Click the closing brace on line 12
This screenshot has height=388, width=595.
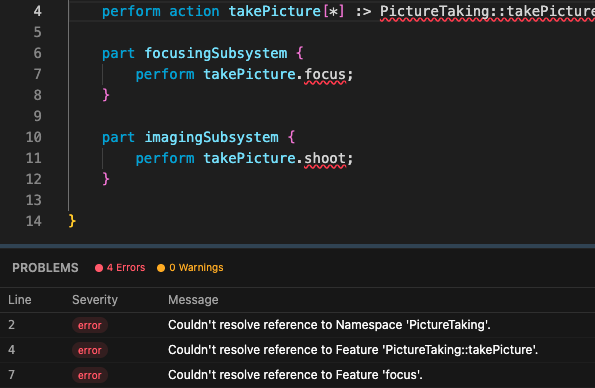point(106,179)
